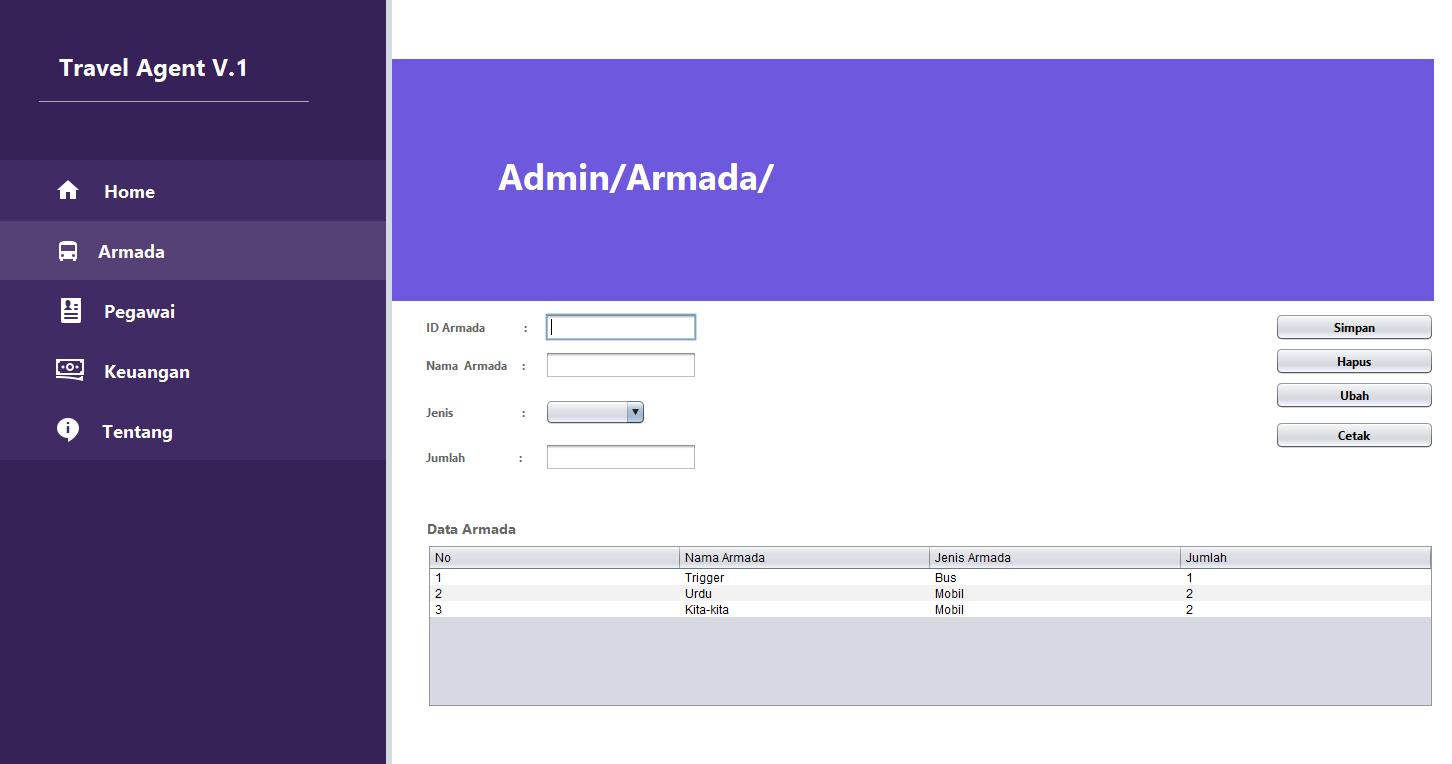The height and width of the screenshot is (764, 1452).
Task: Click the Nama Armada column header
Action: (x=805, y=558)
